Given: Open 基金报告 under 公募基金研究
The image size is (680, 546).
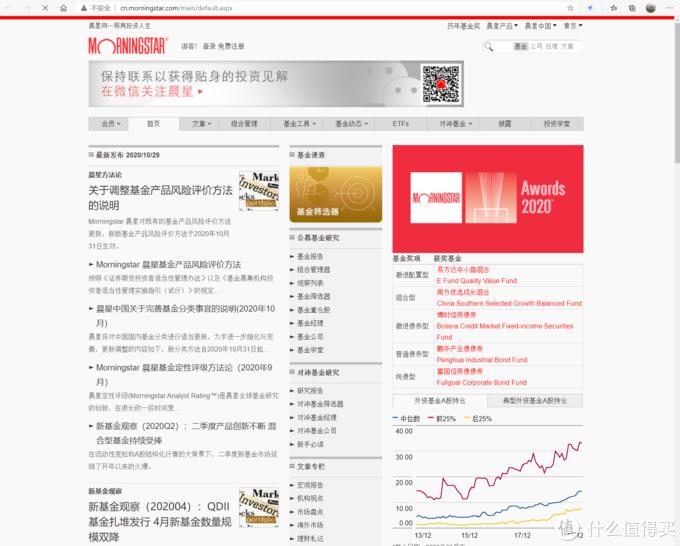Looking at the screenshot, I should [x=310, y=256].
